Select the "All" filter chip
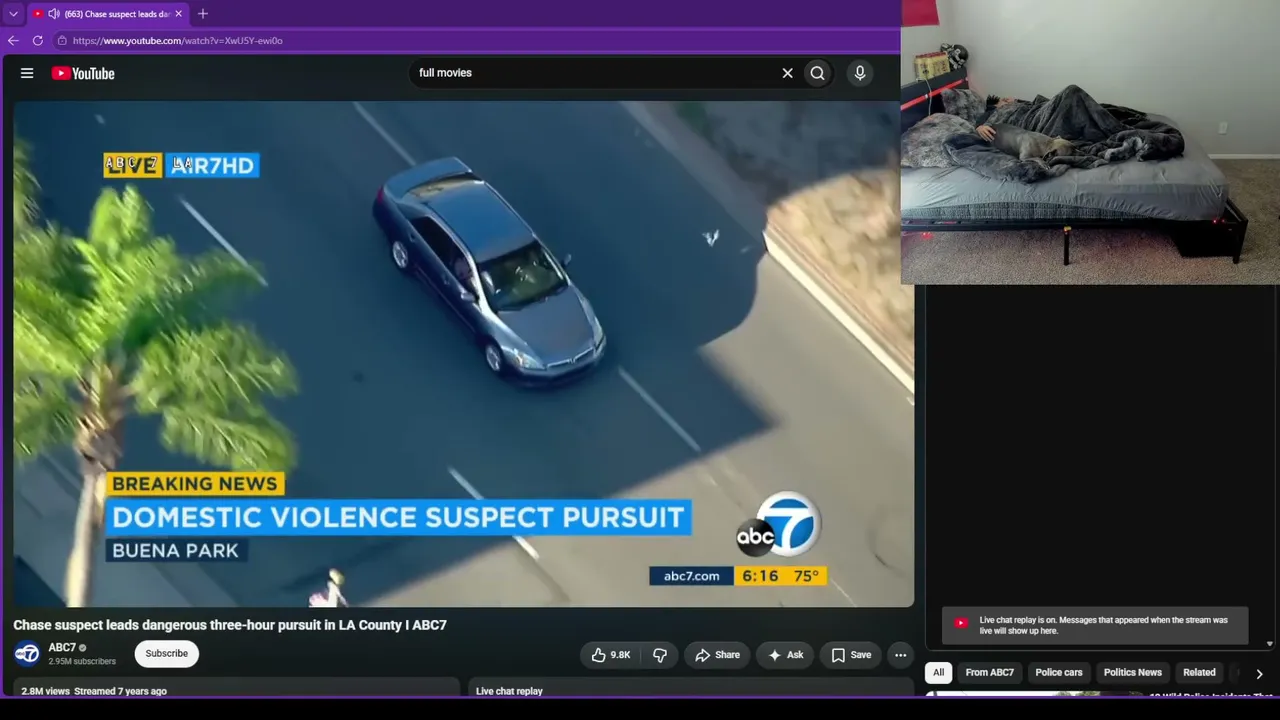Image resolution: width=1280 pixels, height=720 pixels. tap(939, 673)
